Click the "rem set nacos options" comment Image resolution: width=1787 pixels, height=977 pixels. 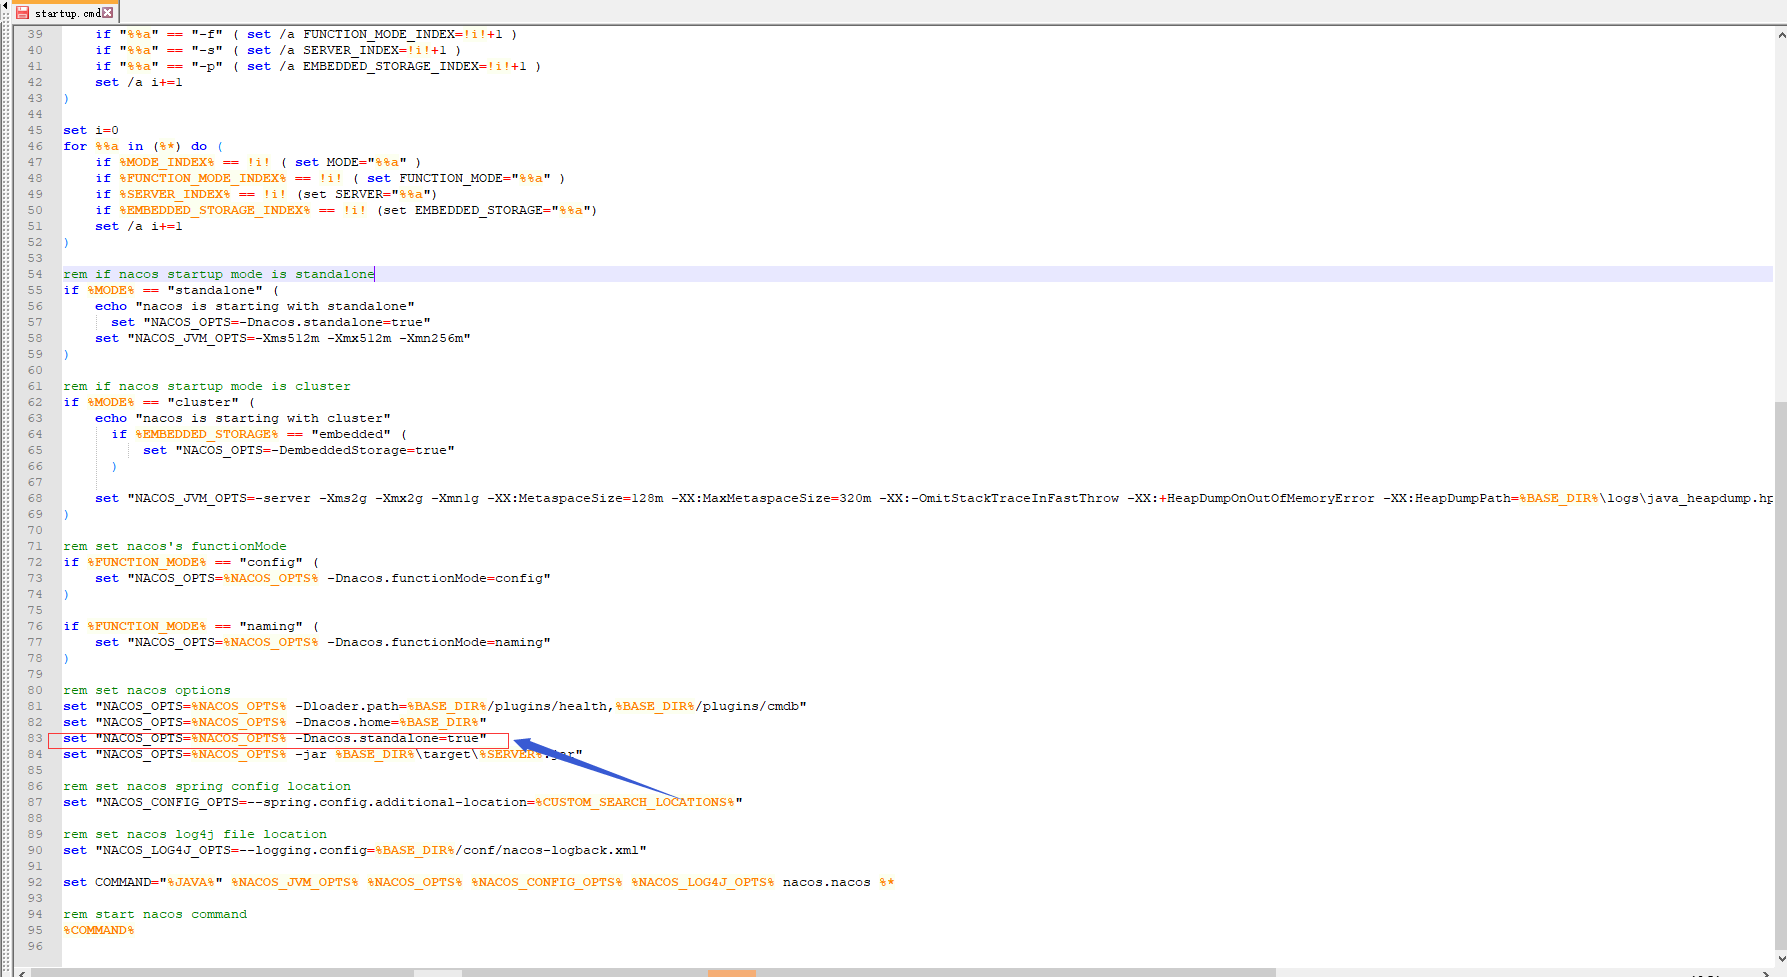147,690
